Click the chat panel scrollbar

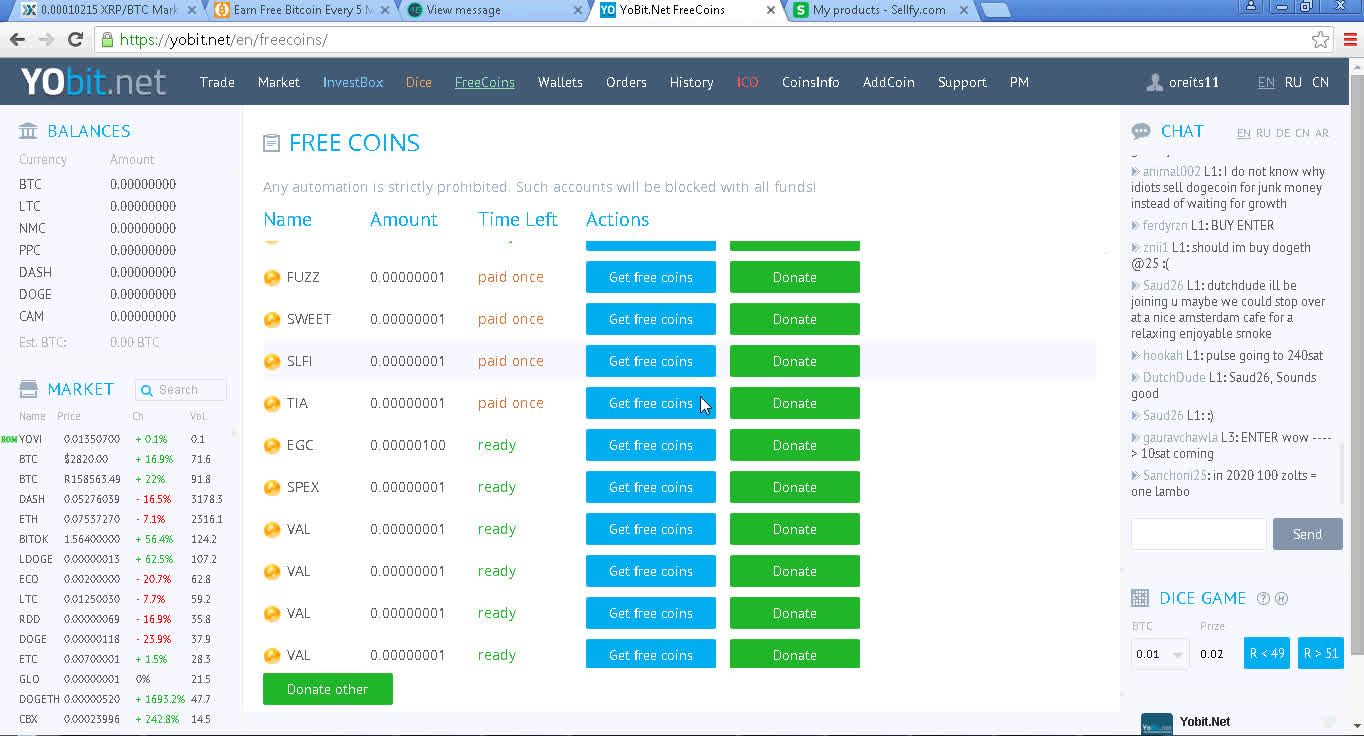tap(1341, 470)
